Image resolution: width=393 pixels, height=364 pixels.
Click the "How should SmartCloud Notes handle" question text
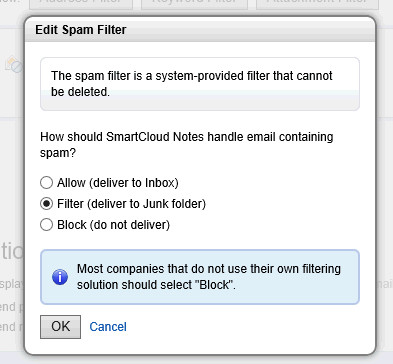coord(187,145)
